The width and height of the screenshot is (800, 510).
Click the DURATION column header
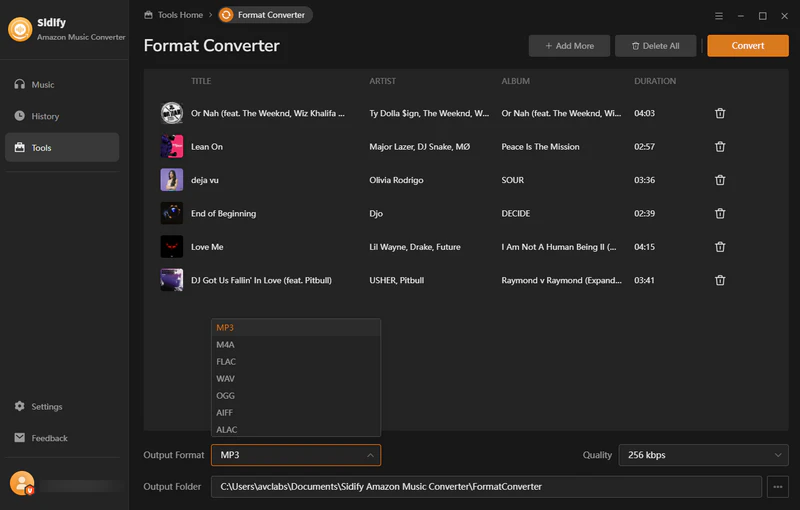point(655,81)
